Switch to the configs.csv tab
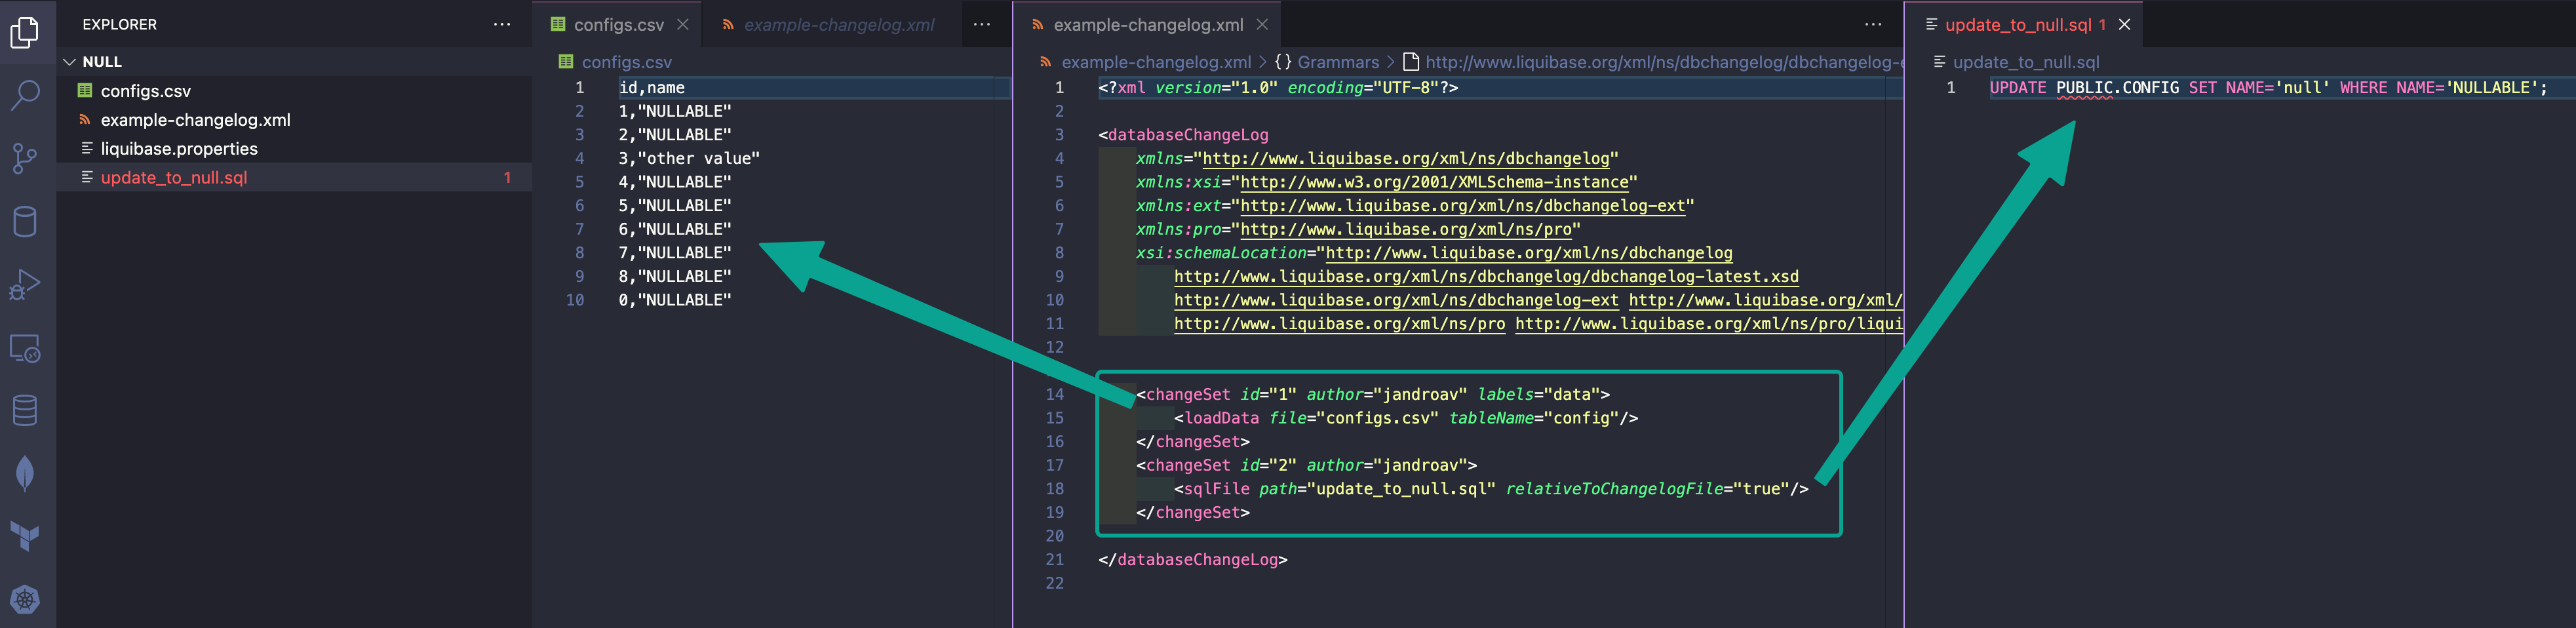The width and height of the screenshot is (2576, 628). [x=617, y=25]
